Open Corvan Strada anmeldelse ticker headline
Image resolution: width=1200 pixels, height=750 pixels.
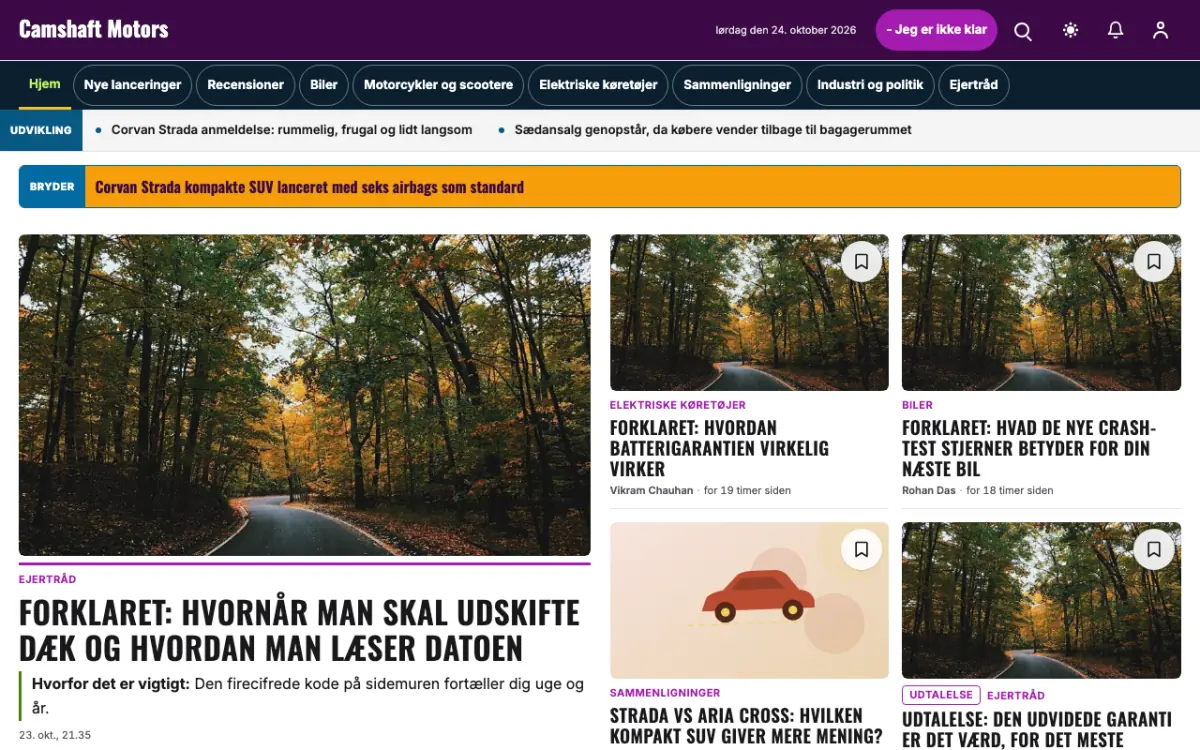292,130
